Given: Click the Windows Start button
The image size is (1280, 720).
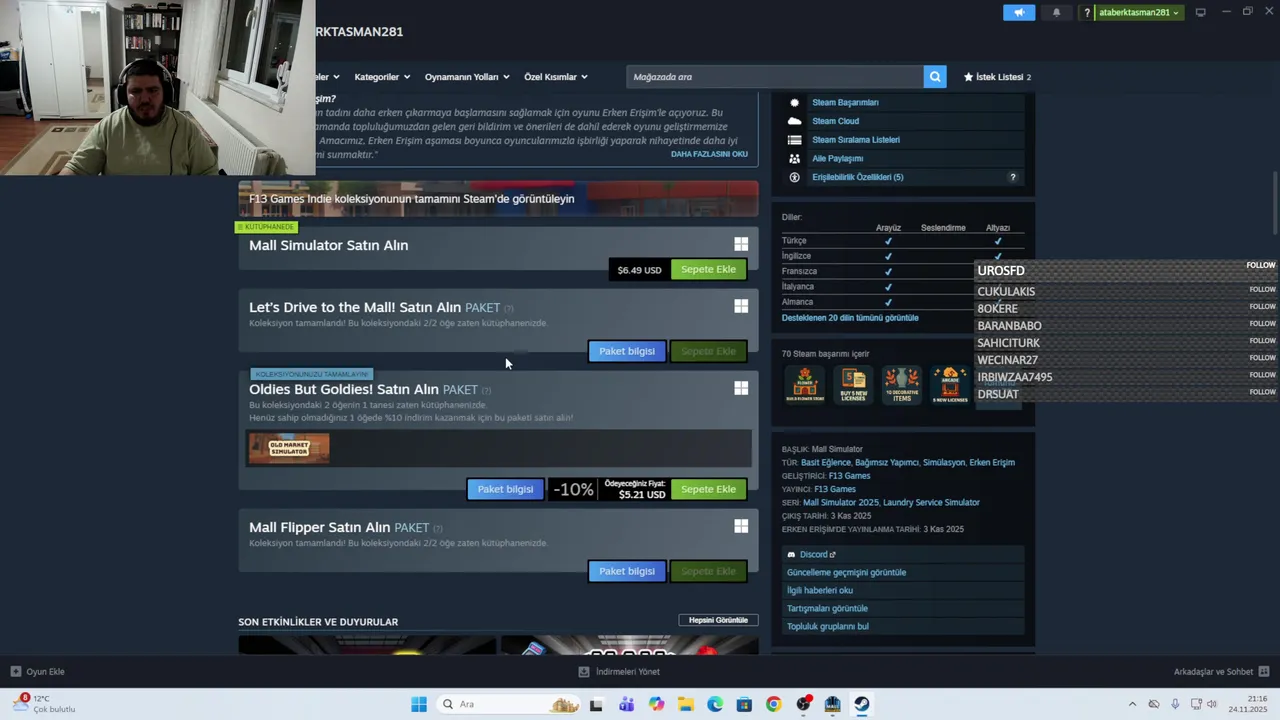Looking at the screenshot, I should 419,704.
